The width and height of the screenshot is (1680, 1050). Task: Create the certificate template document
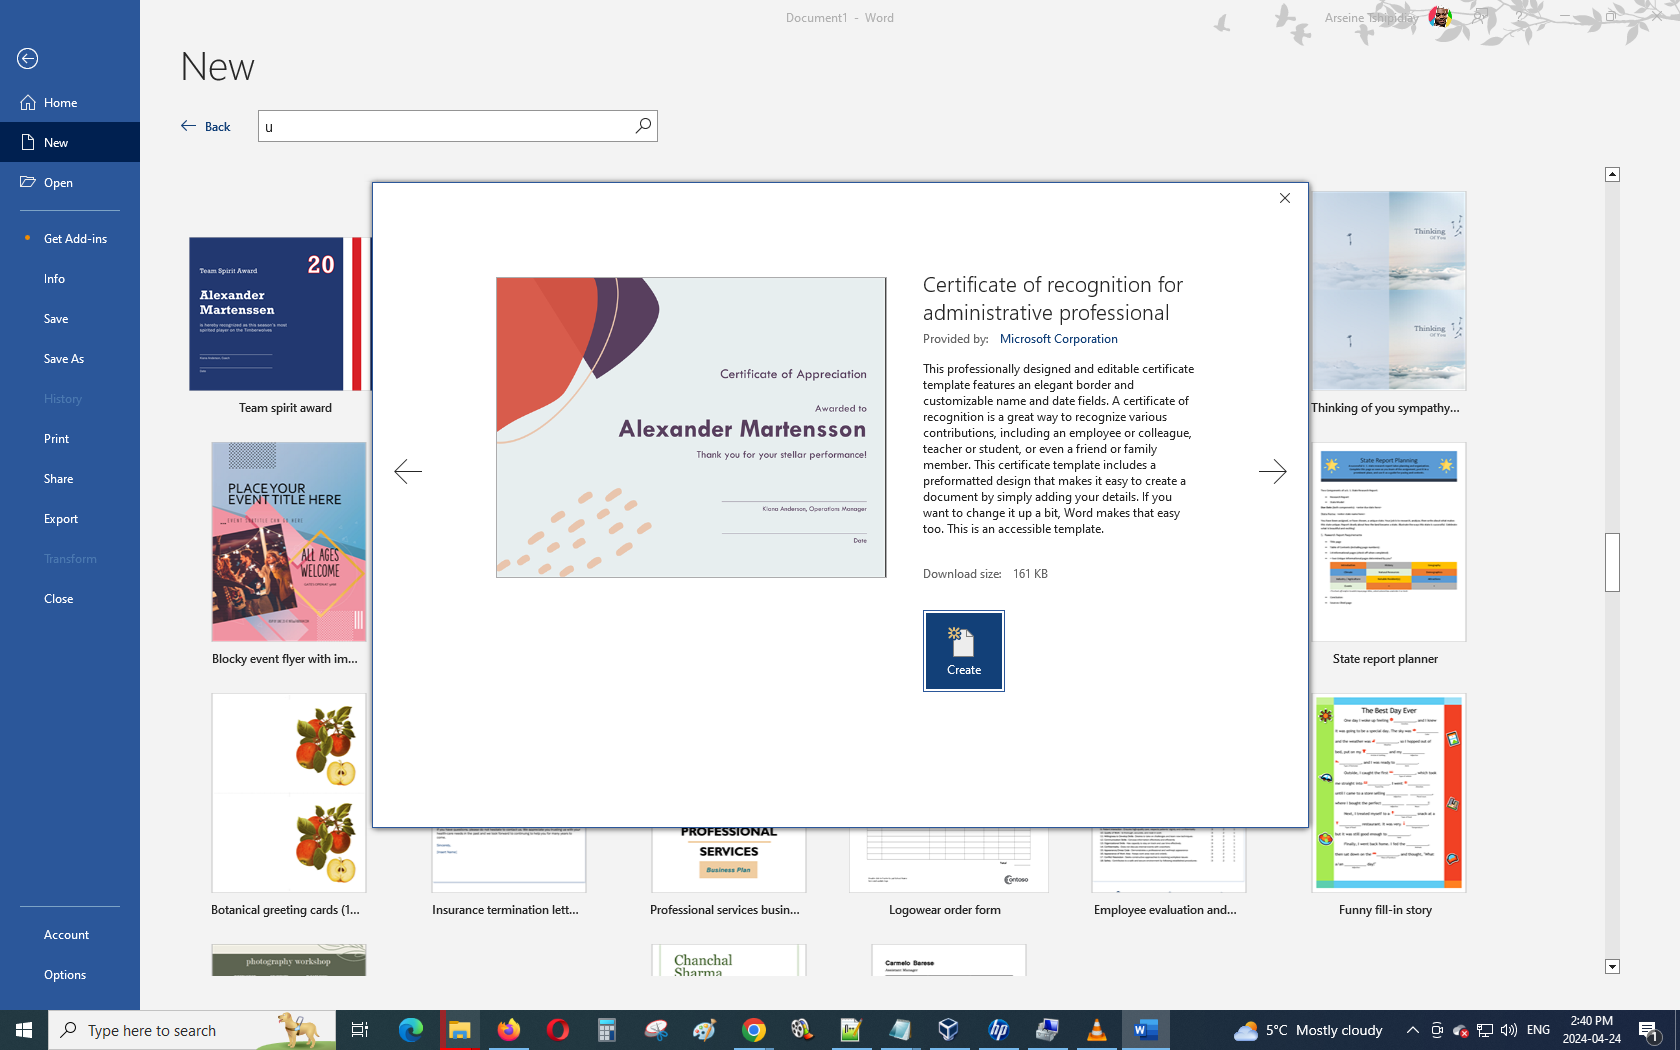tap(963, 651)
